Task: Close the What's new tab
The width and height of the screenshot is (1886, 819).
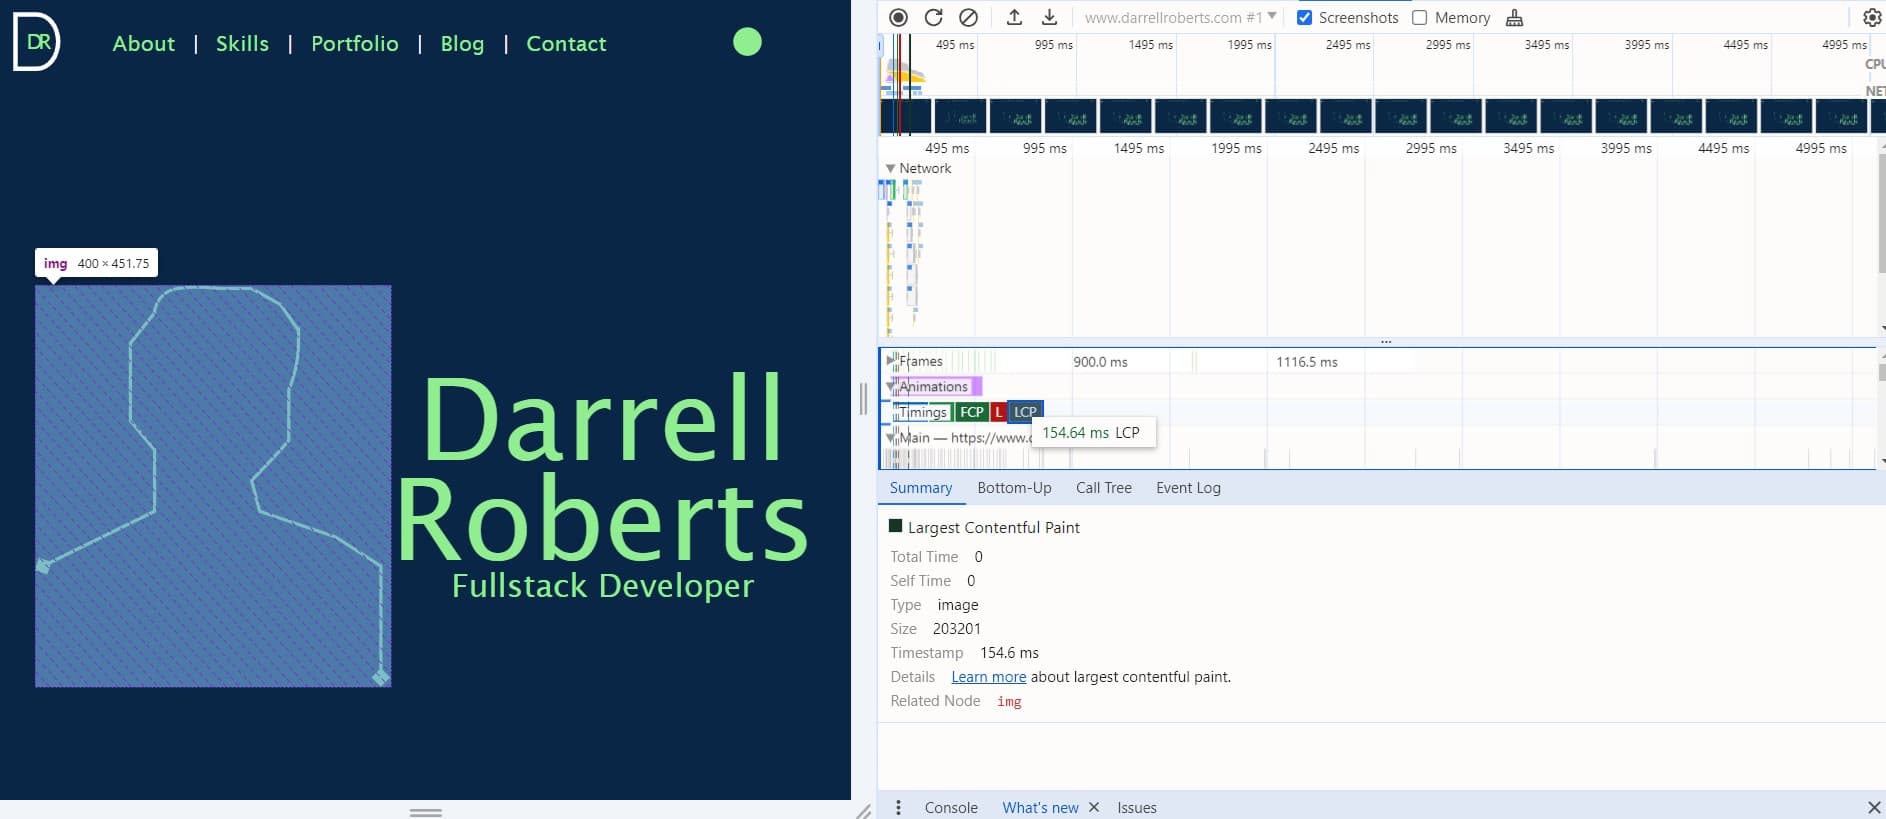Action: (1094, 807)
